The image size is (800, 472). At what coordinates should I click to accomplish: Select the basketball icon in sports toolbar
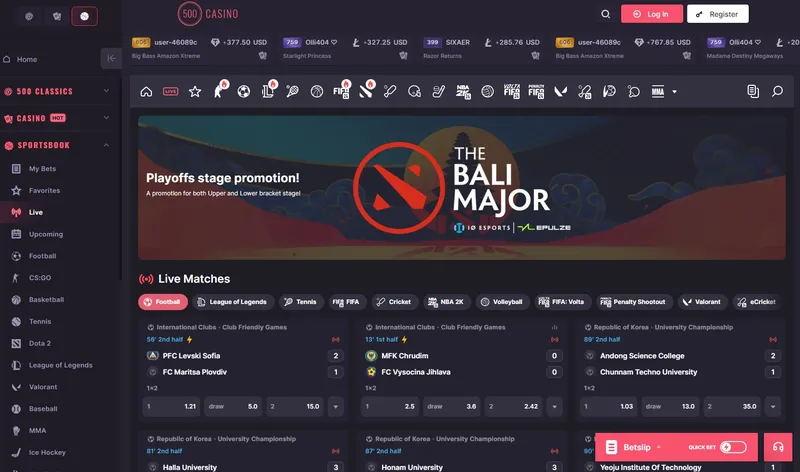pyautogui.click(x=316, y=91)
